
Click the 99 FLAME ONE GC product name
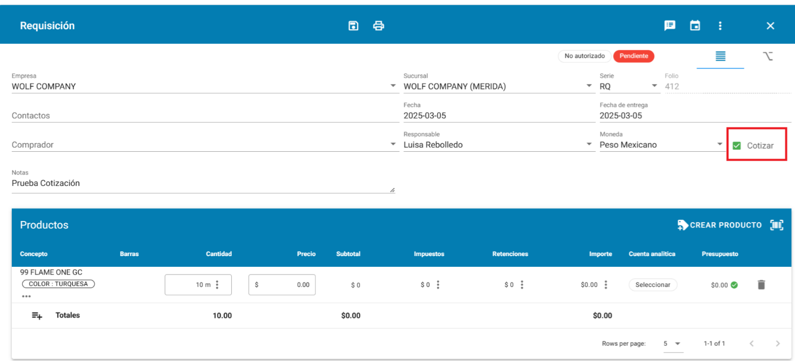pyautogui.click(x=51, y=272)
